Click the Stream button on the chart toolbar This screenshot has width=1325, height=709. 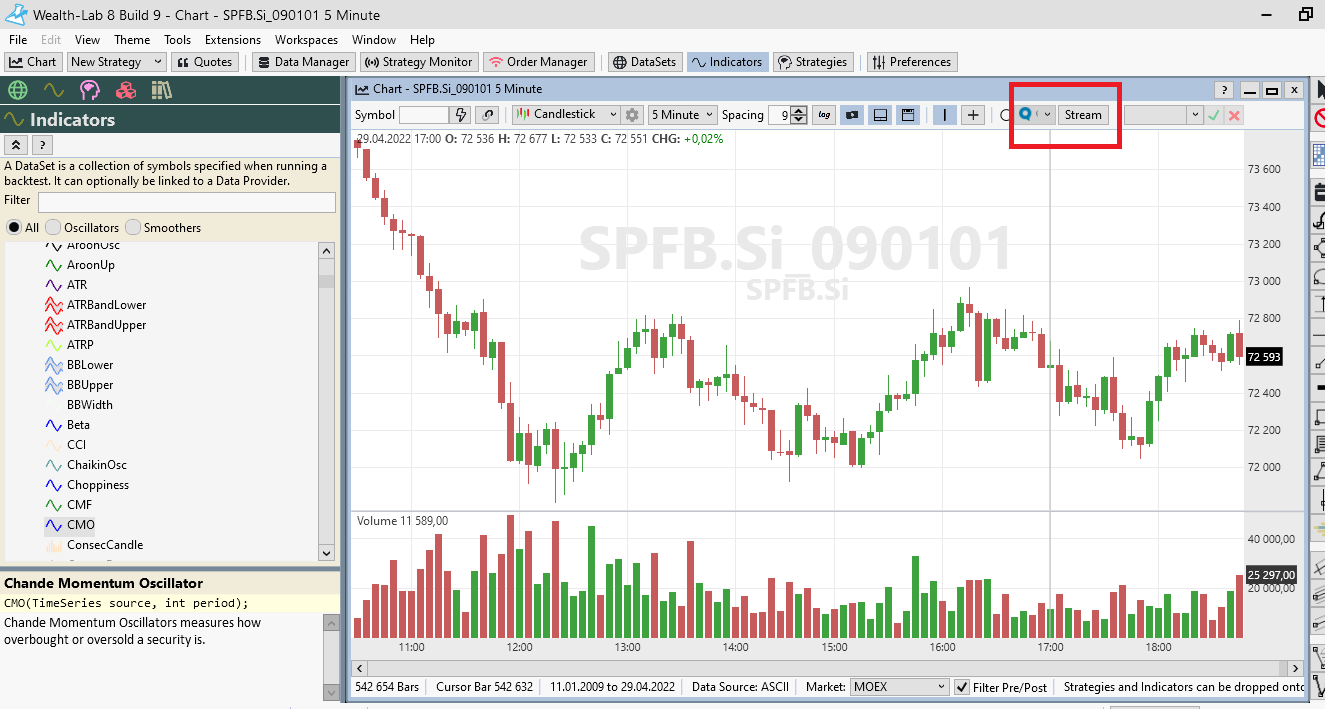(x=1083, y=114)
